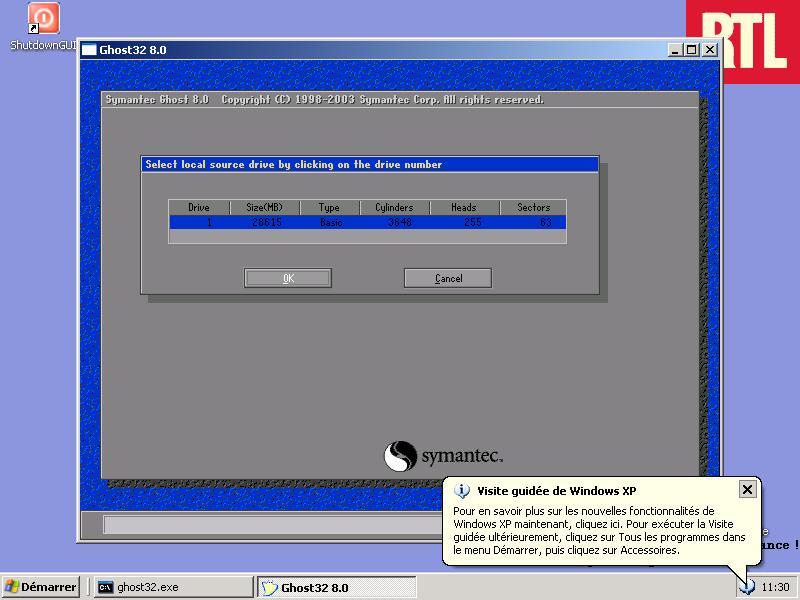Open the Démarrer start menu
The image size is (800, 600).
[x=41, y=587]
